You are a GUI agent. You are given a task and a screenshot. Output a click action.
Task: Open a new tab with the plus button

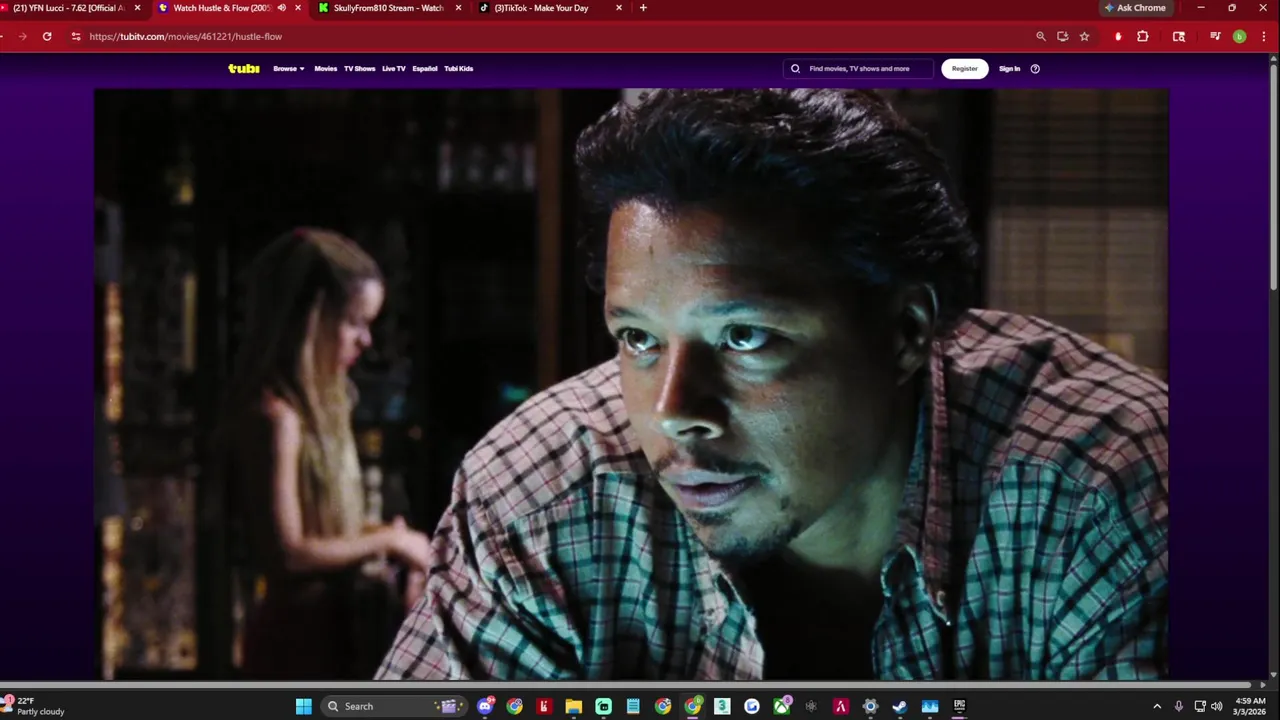click(643, 8)
